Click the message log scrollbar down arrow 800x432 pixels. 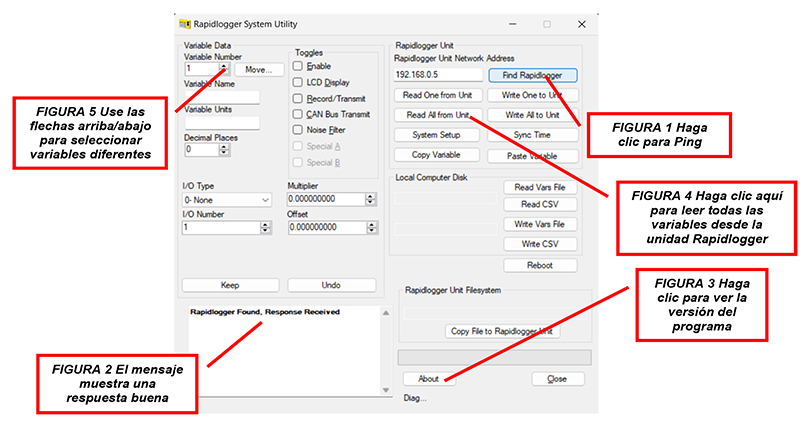386,390
